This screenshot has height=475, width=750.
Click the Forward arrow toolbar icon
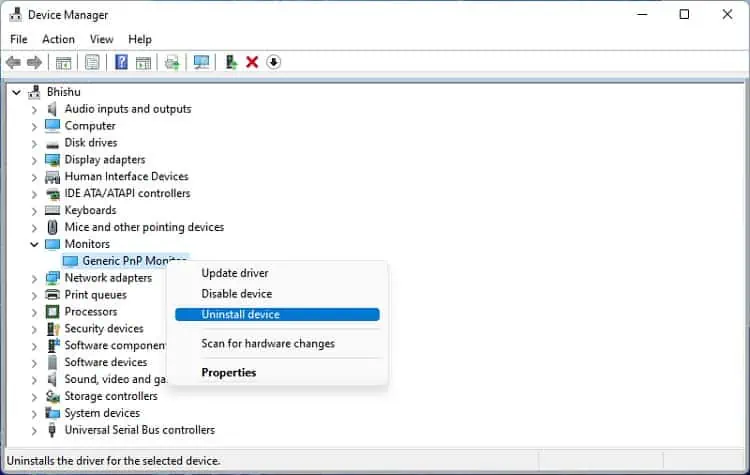pyautogui.click(x=34, y=62)
